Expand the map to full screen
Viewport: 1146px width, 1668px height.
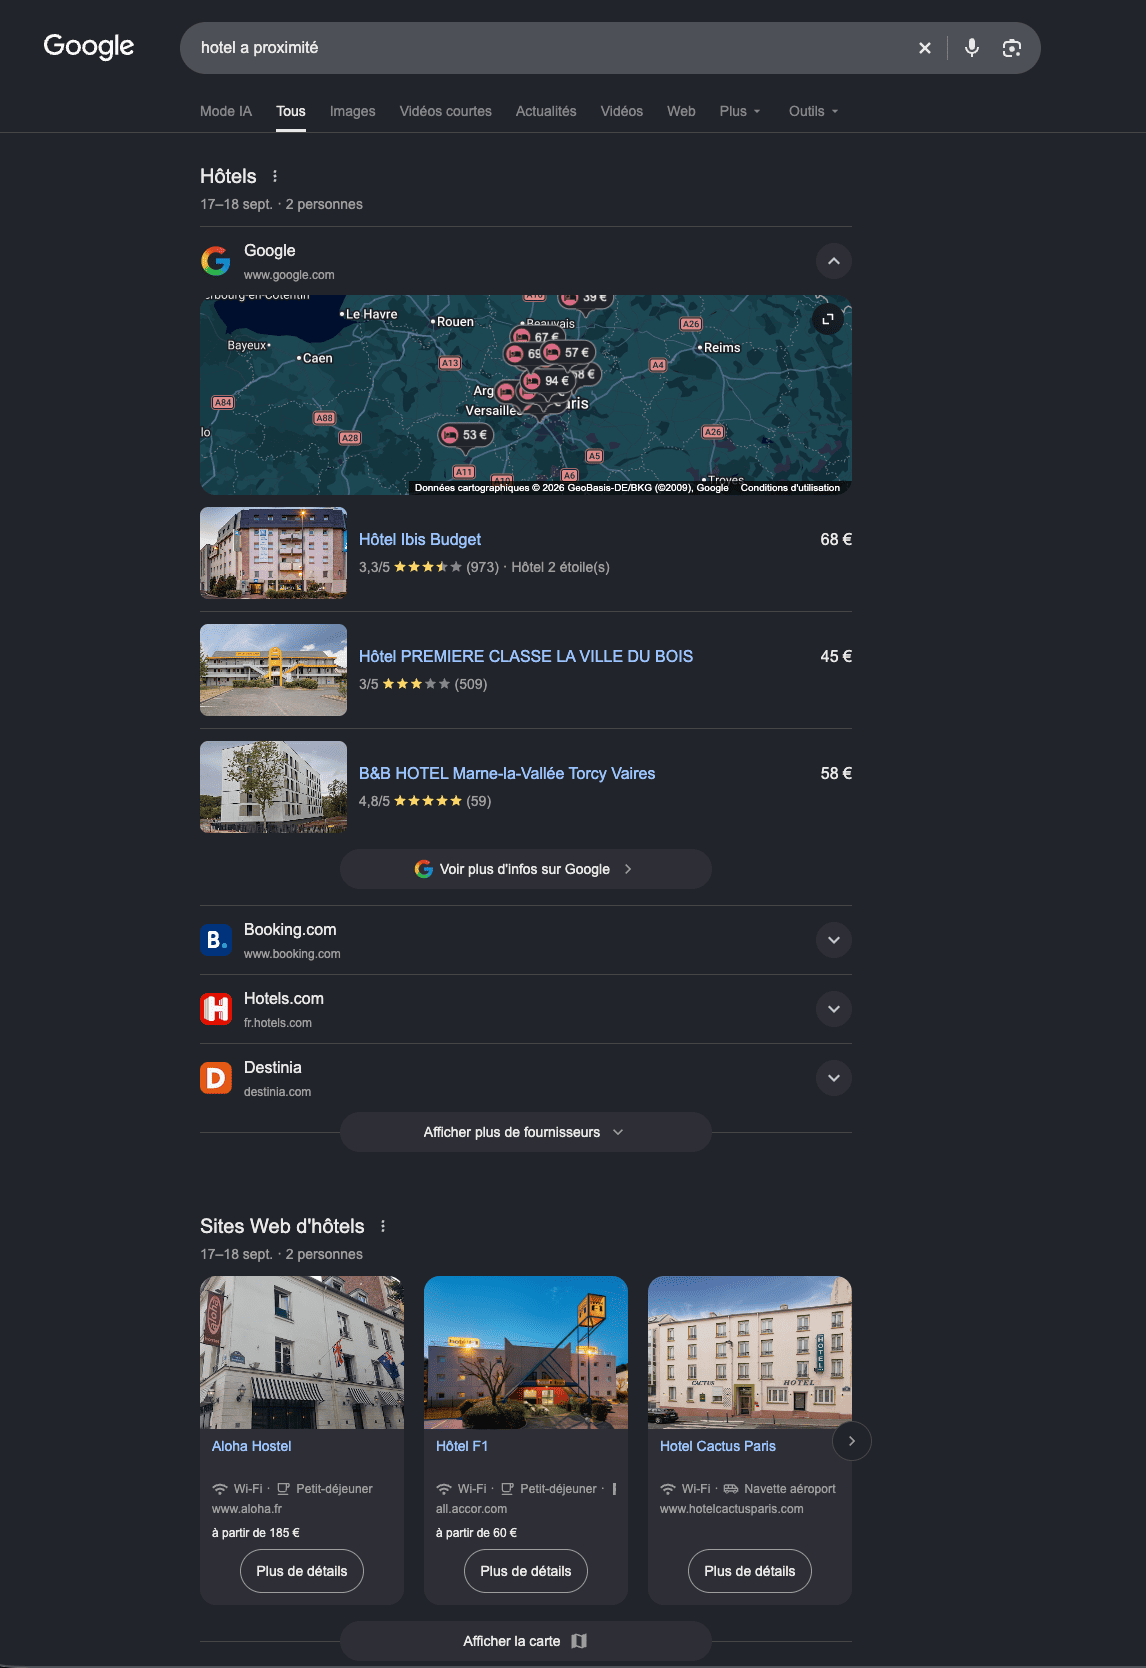coord(827,319)
